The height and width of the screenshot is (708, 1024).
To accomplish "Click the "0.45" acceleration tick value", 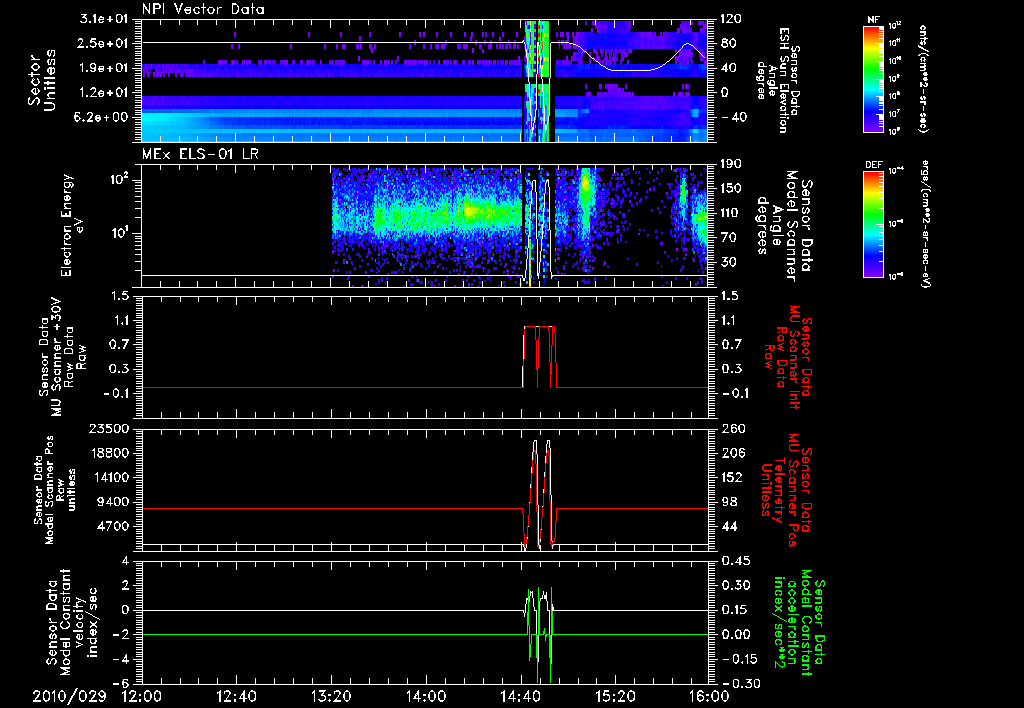I will tap(735, 561).
